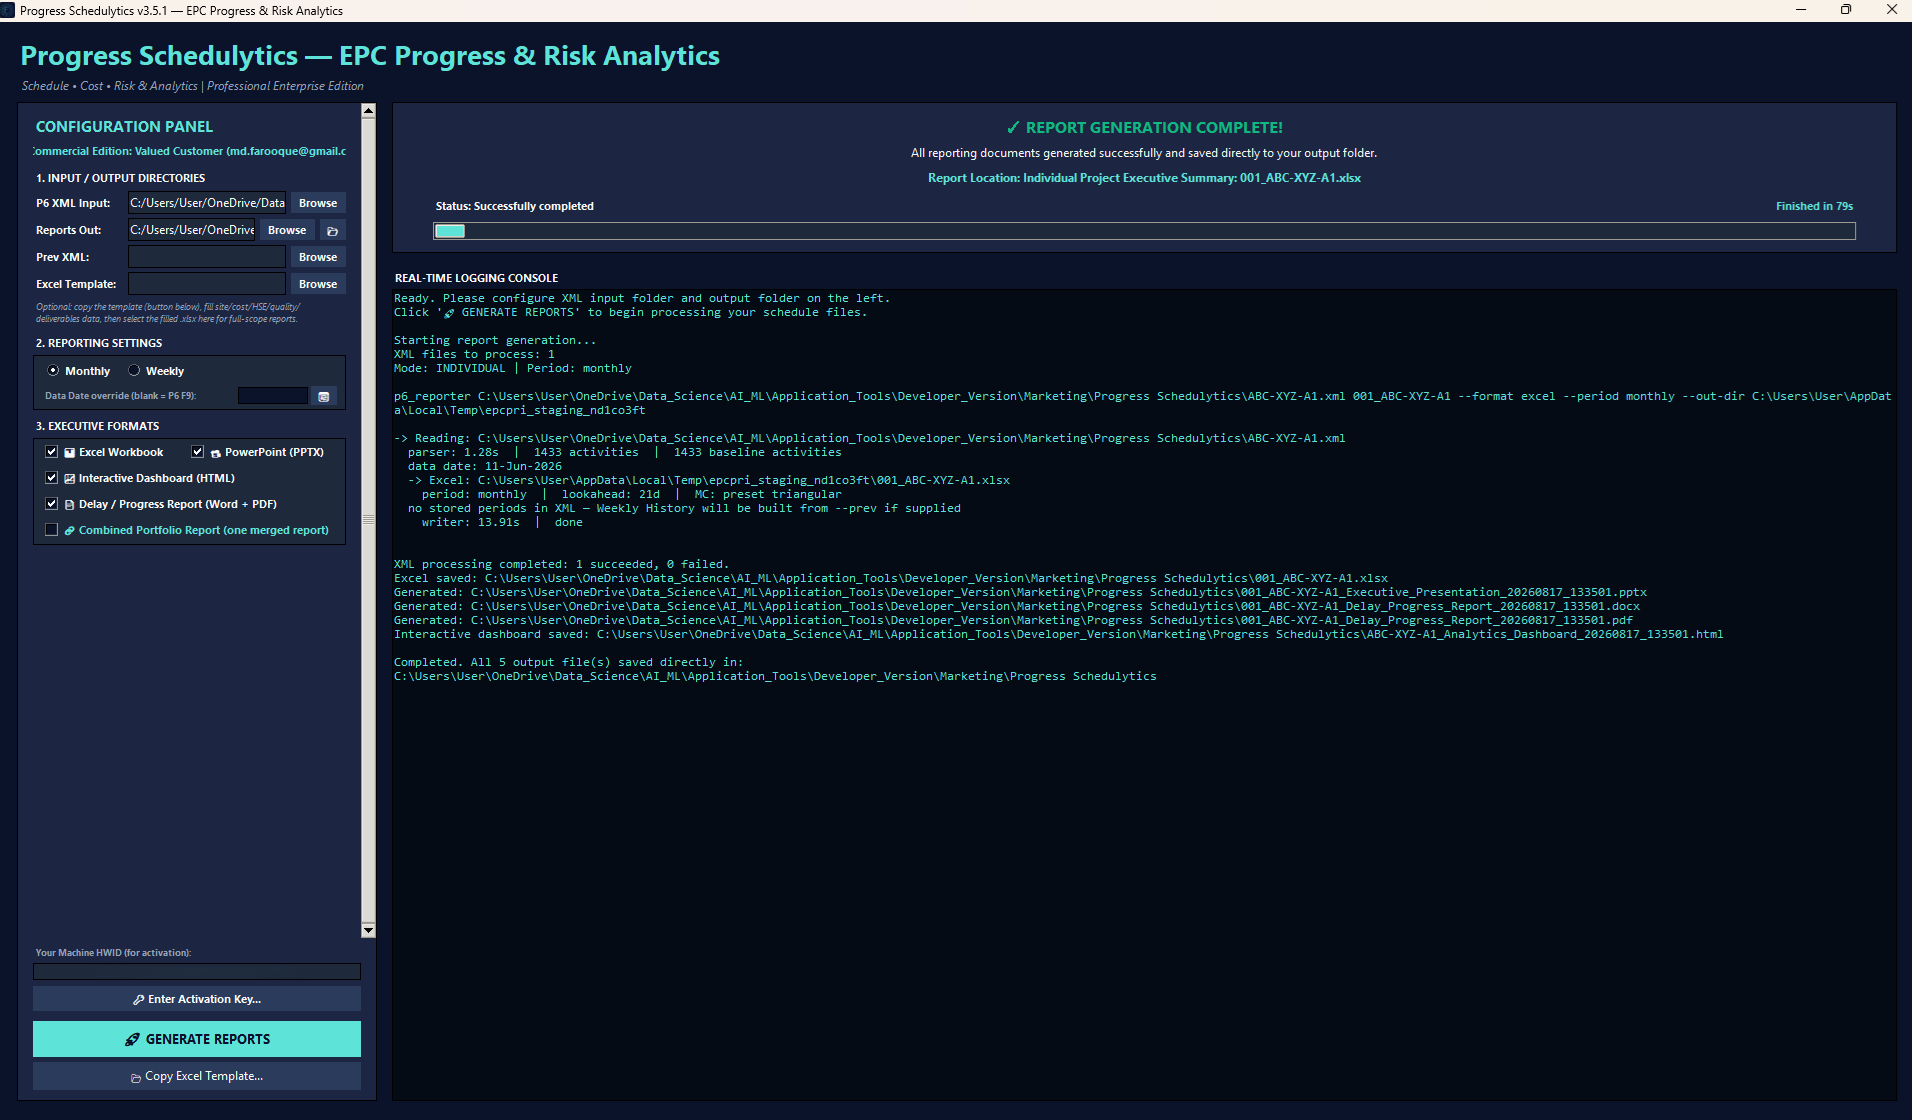Click into the P6 XML Input path field
Viewport: 1912px width, 1120px height.
pos(207,203)
